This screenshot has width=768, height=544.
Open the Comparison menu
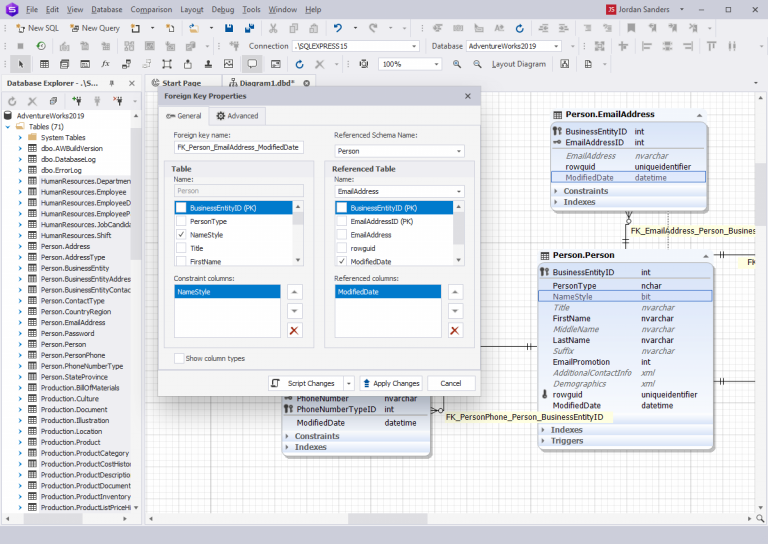point(151,9)
